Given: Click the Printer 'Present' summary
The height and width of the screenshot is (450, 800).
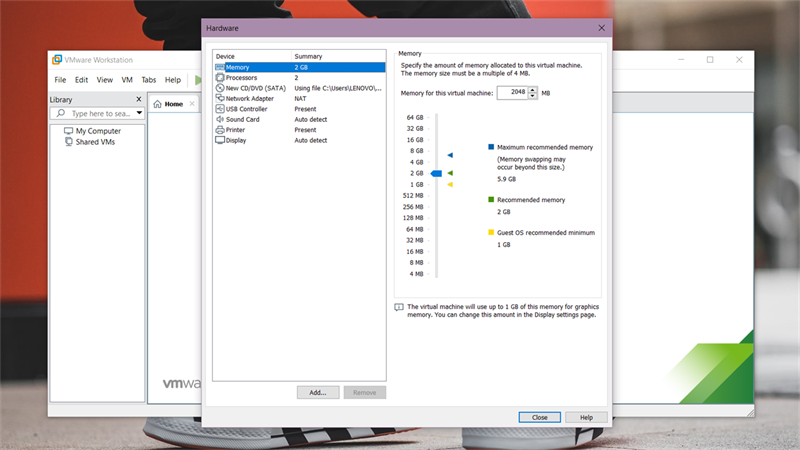Looking at the screenshot, I should click(305, 130).
